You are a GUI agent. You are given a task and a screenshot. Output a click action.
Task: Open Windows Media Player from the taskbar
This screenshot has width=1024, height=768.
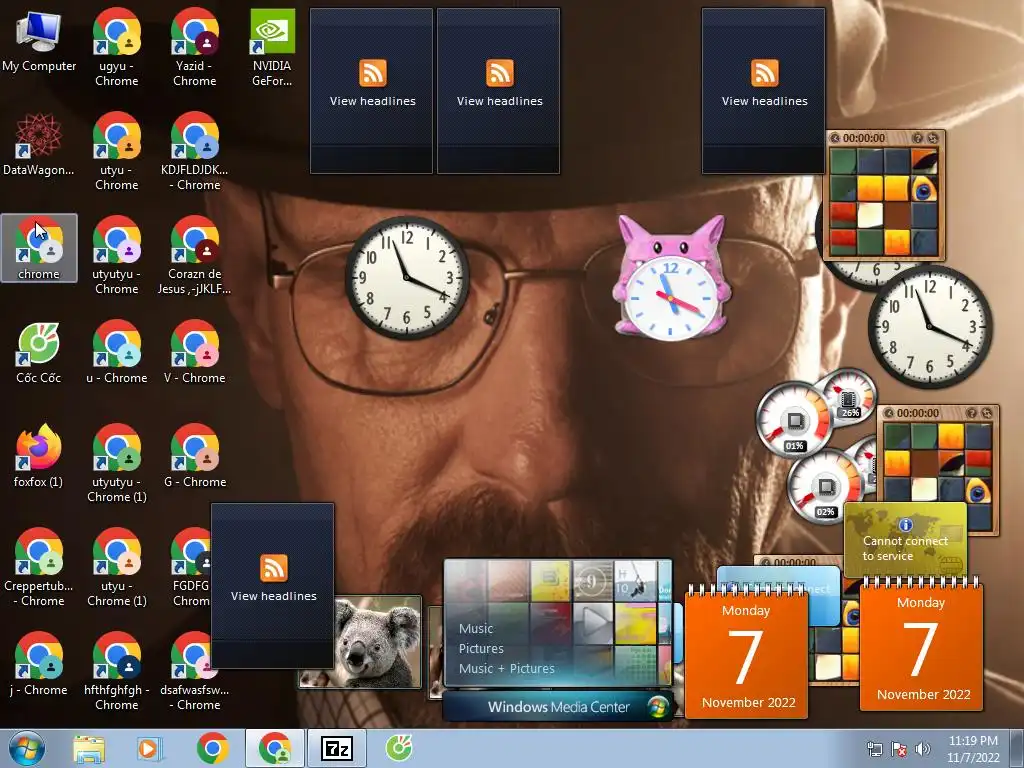click(148, 748)
